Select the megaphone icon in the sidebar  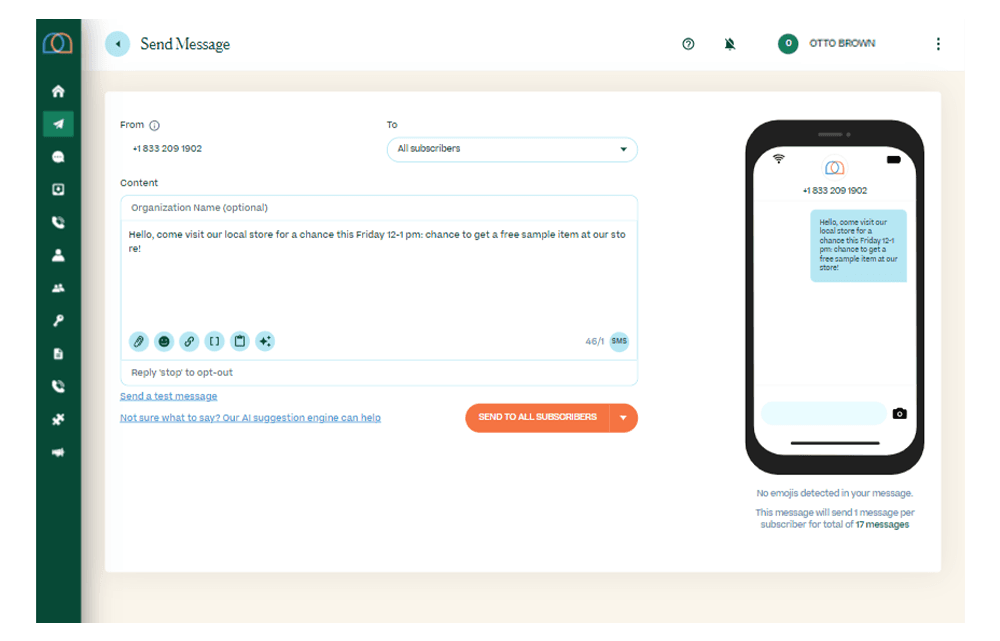coord(58,451)
